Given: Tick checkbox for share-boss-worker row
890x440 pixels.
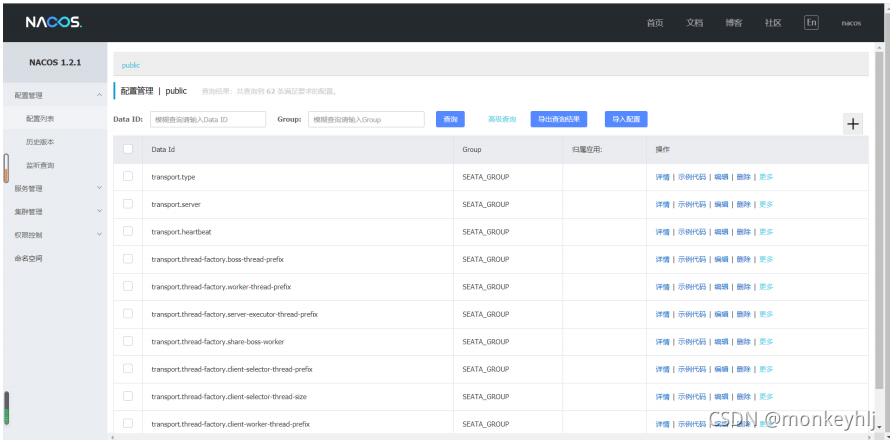Looking at the screenshot, I should click(x=128, y=341).
